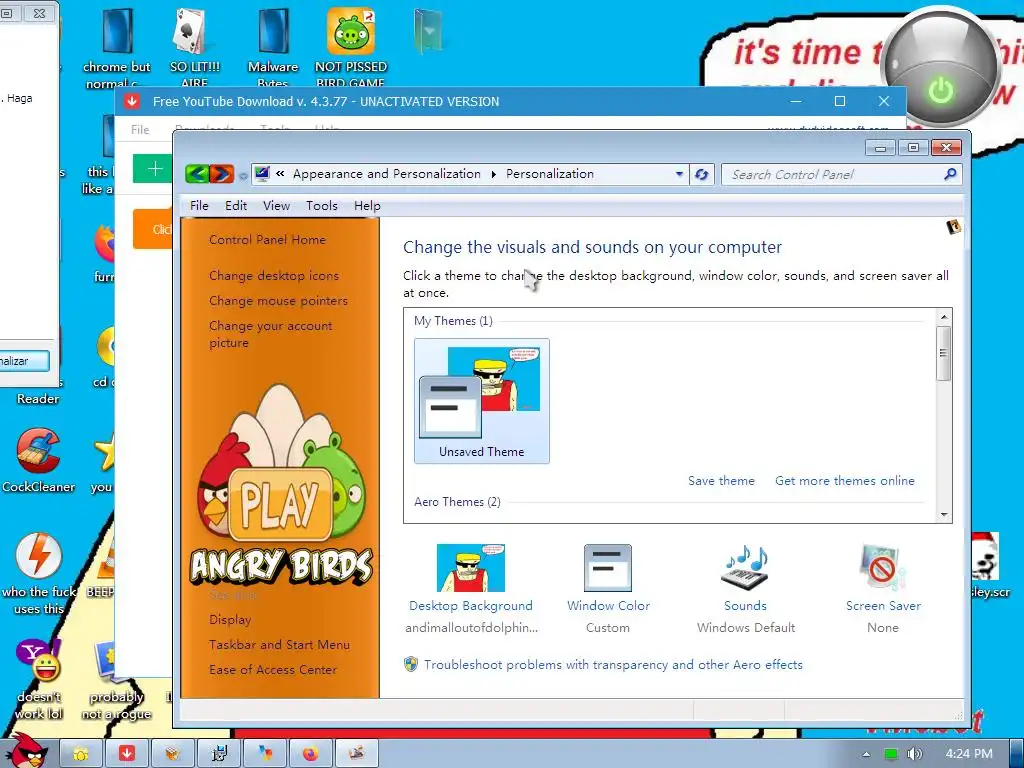
Task: Click the Show desktop strip at taskbar end
Action: coord(1017,754)
